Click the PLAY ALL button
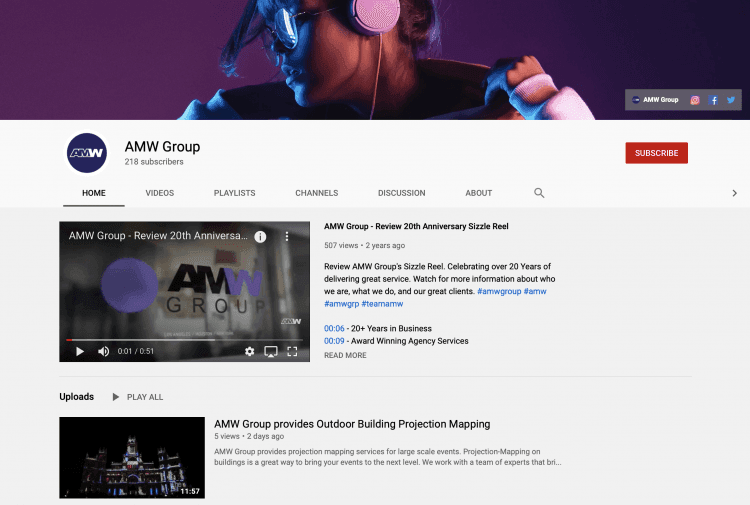The height and width of the screenshot is (505, 750). point(138,397)
